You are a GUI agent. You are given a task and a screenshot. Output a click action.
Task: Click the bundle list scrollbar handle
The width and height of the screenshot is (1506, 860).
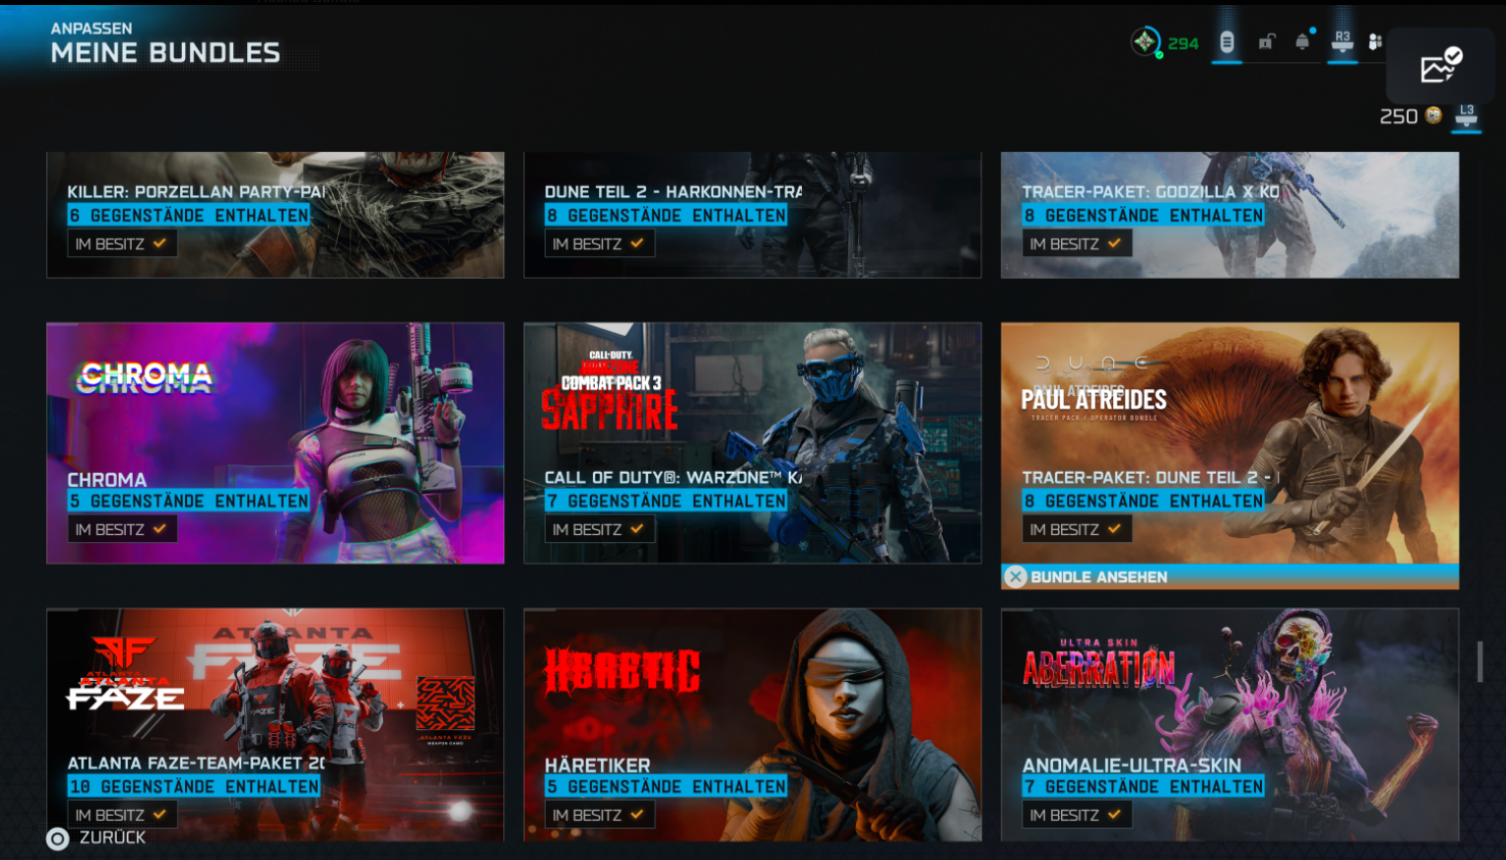point(1480,661)
